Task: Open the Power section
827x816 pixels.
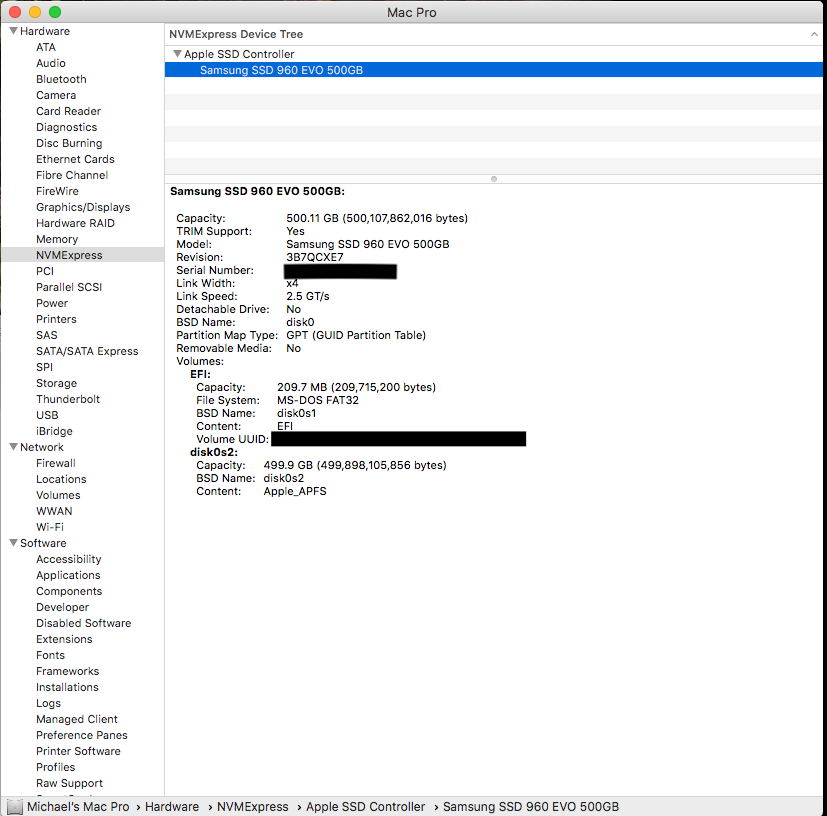Action: tap(52, 303)
